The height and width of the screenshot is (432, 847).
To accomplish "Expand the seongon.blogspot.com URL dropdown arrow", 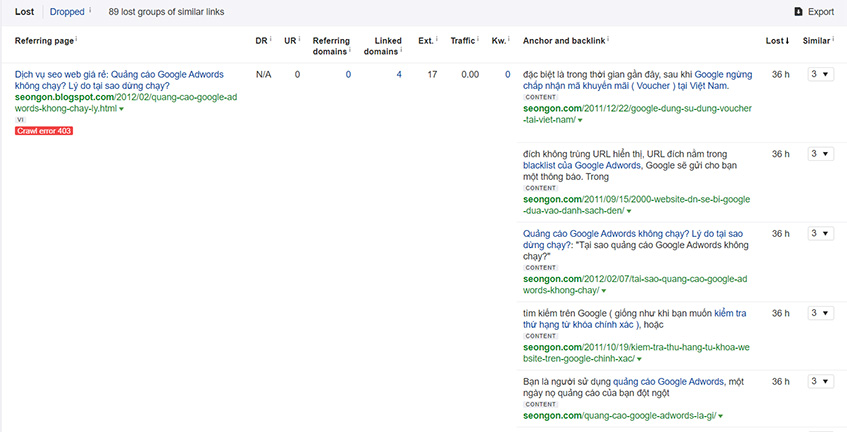I will click(121, 109).
